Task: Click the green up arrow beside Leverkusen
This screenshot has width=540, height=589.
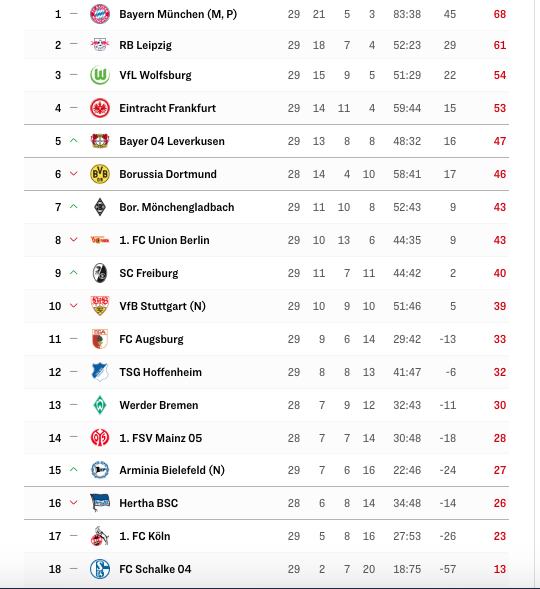Action: pyautogui.click(x=74, y=140)
